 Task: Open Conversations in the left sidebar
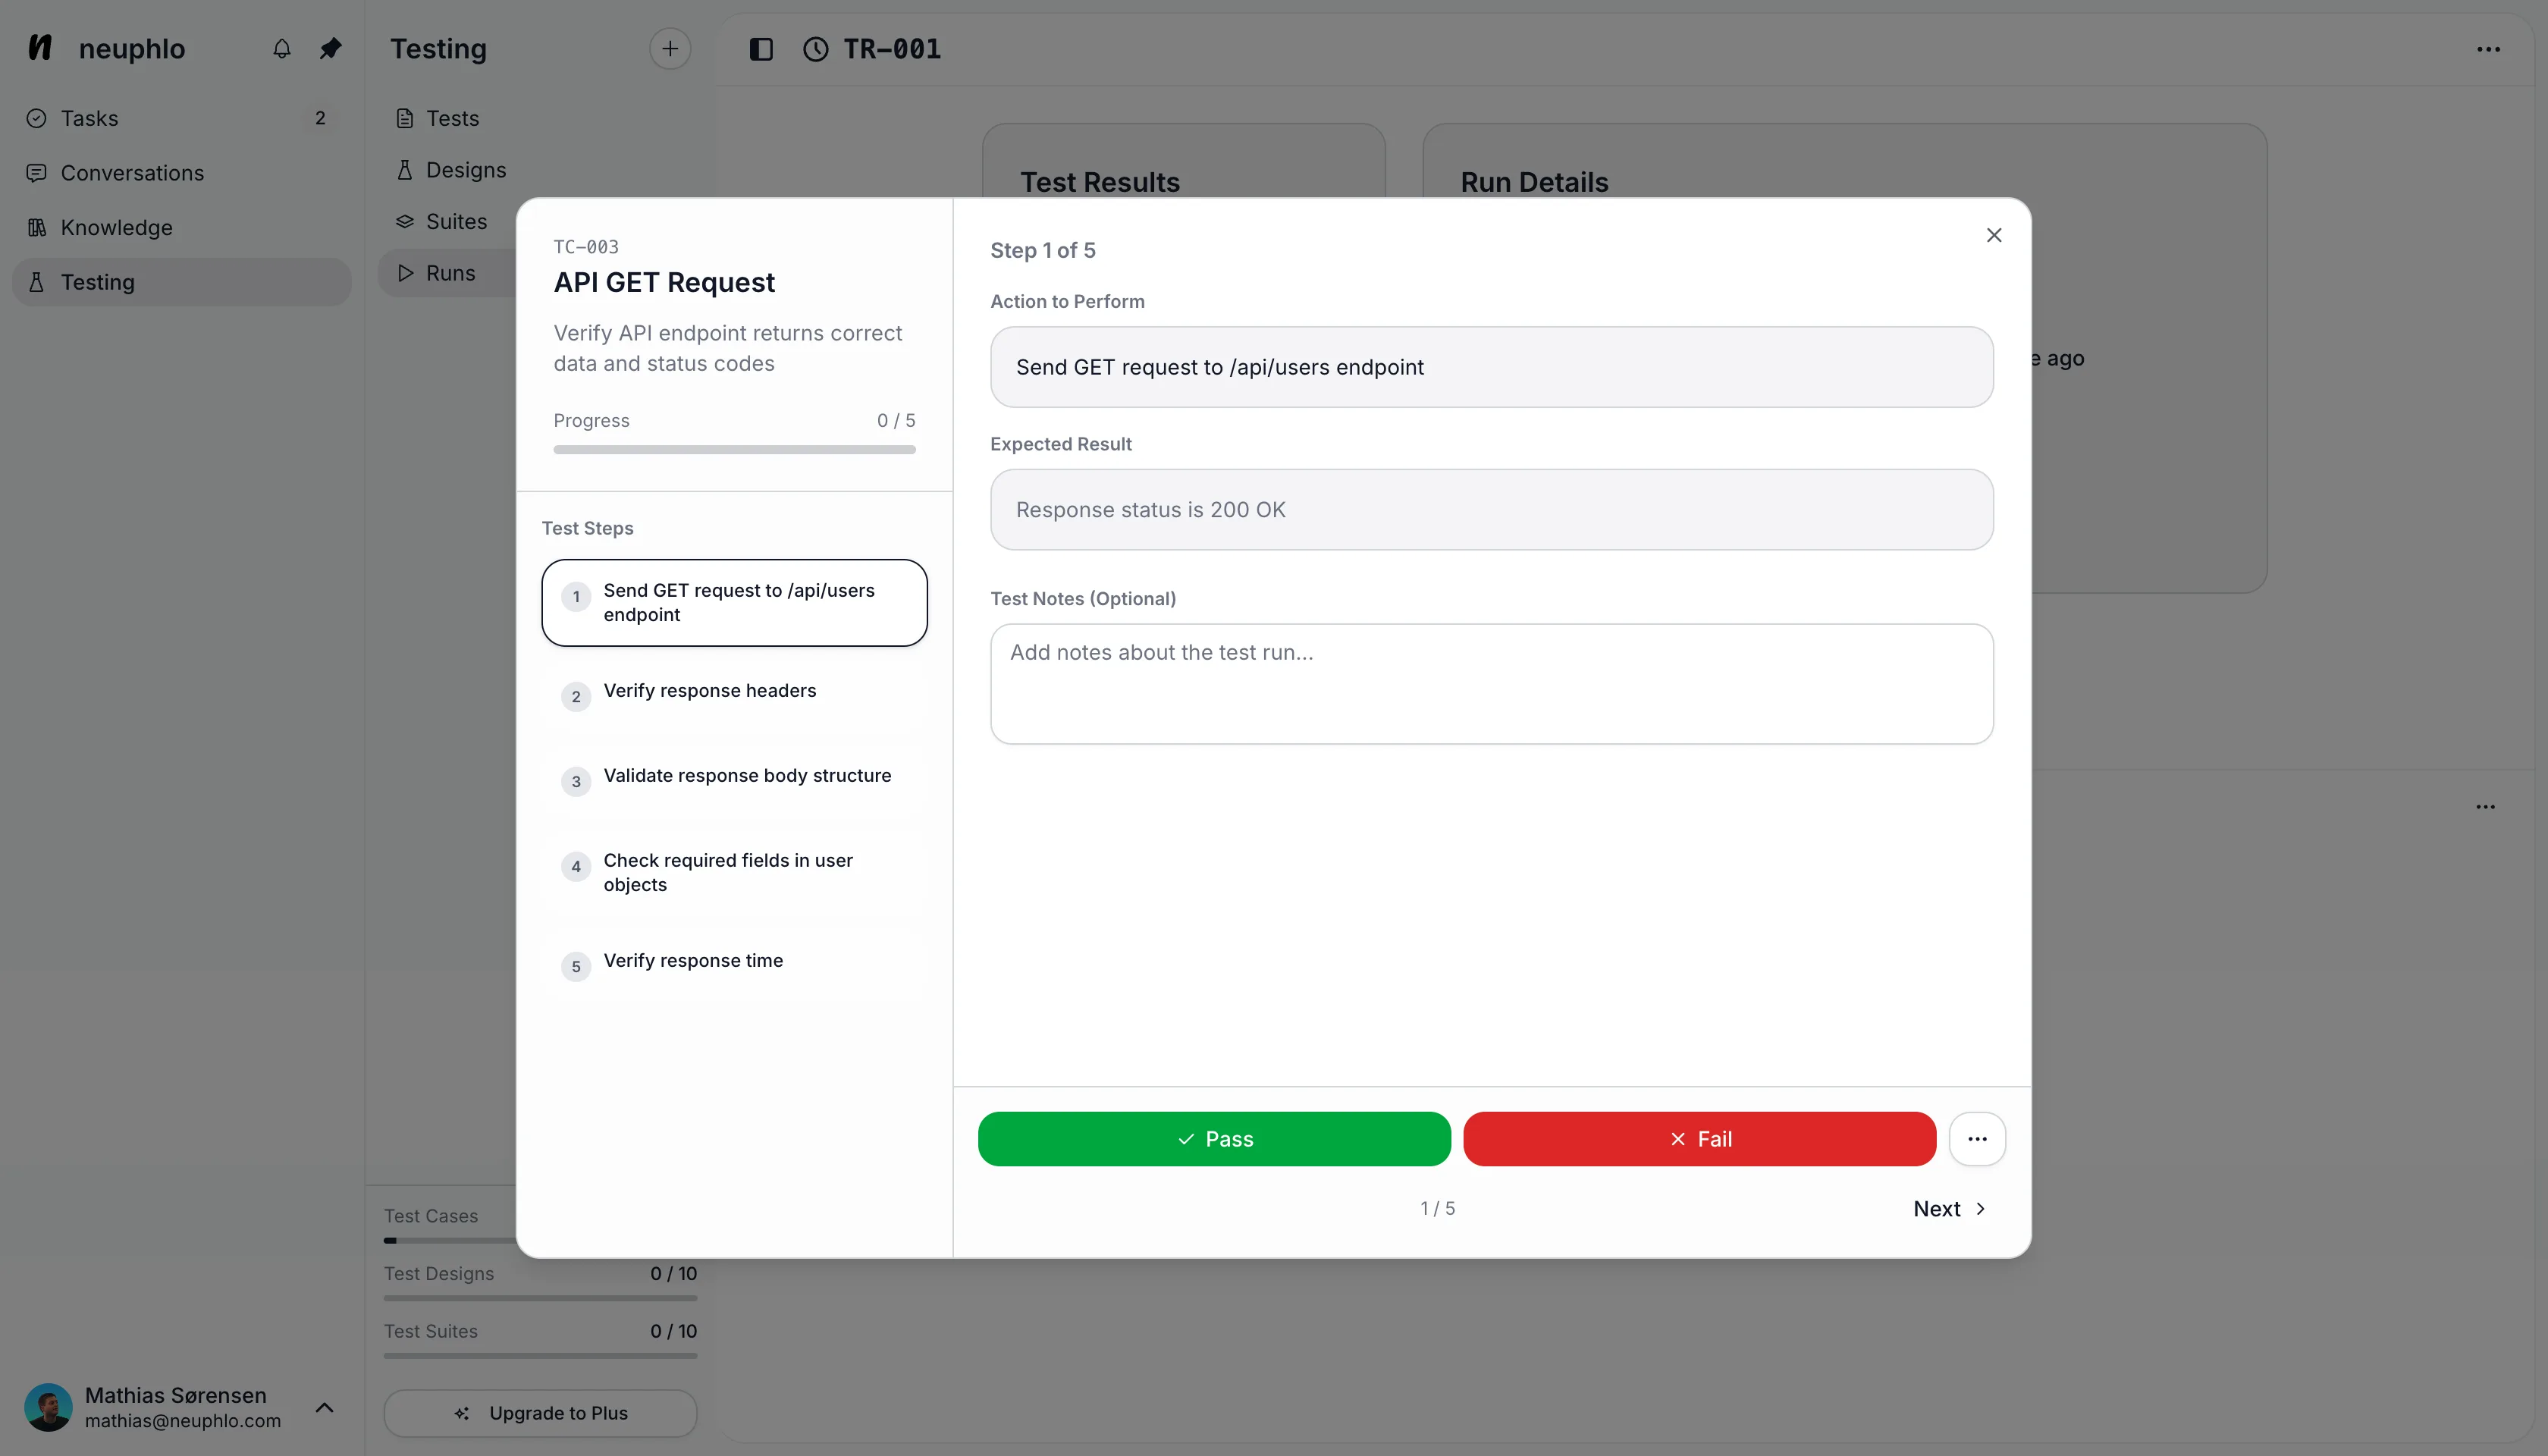(x=132, y=173)
